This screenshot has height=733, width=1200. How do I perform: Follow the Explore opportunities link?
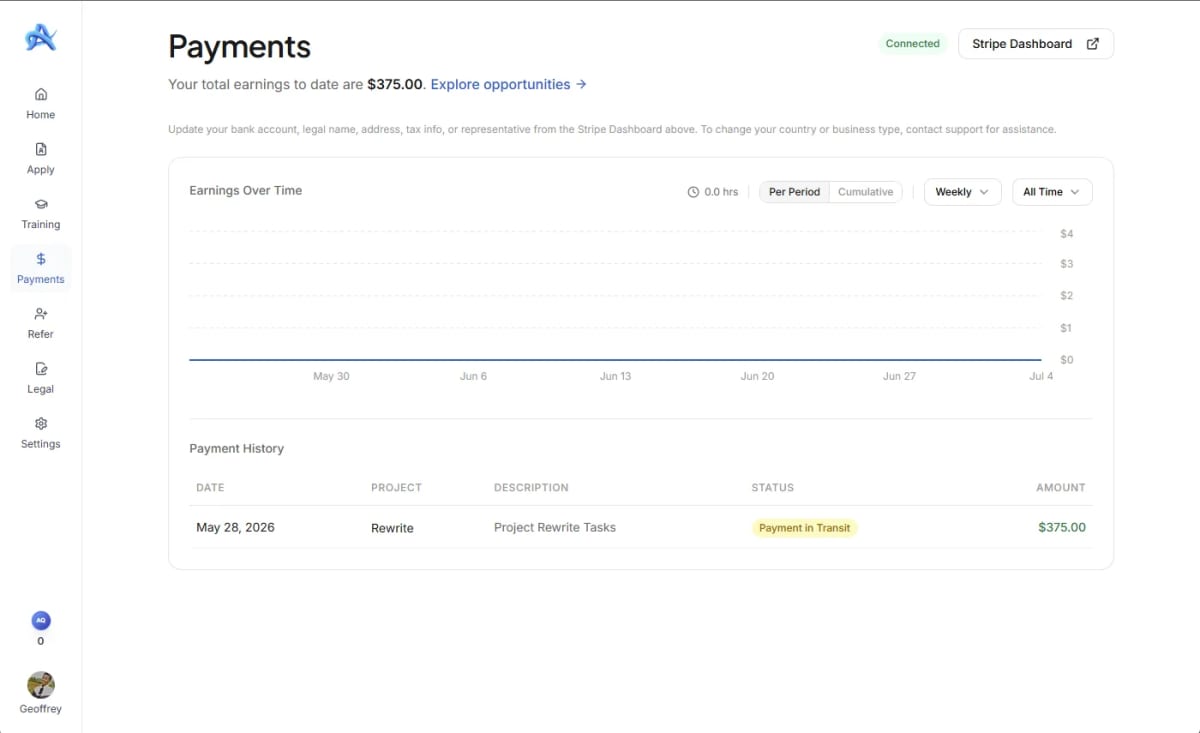click(508, 85)
